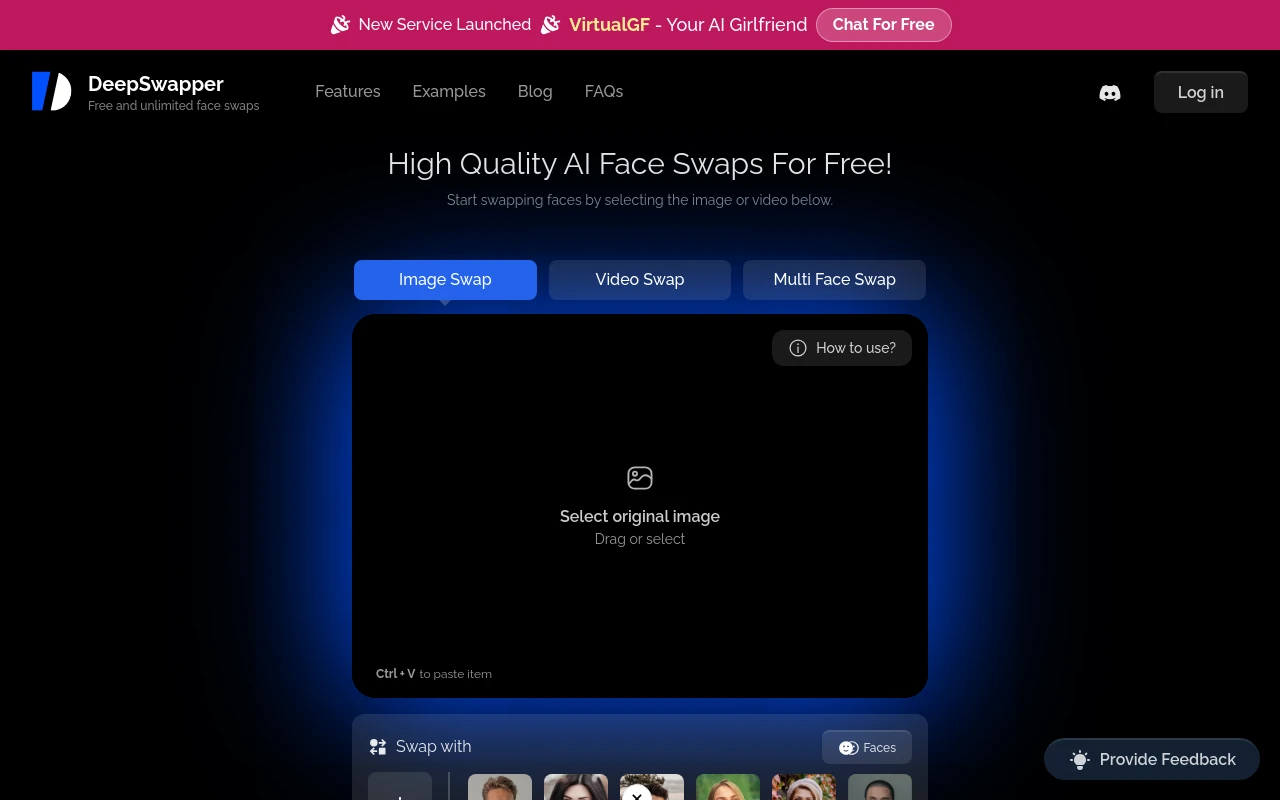This screenshot has width=1280, height=800.
Task: Click the smiley icon on Faces button
Action: click(849, 748)
